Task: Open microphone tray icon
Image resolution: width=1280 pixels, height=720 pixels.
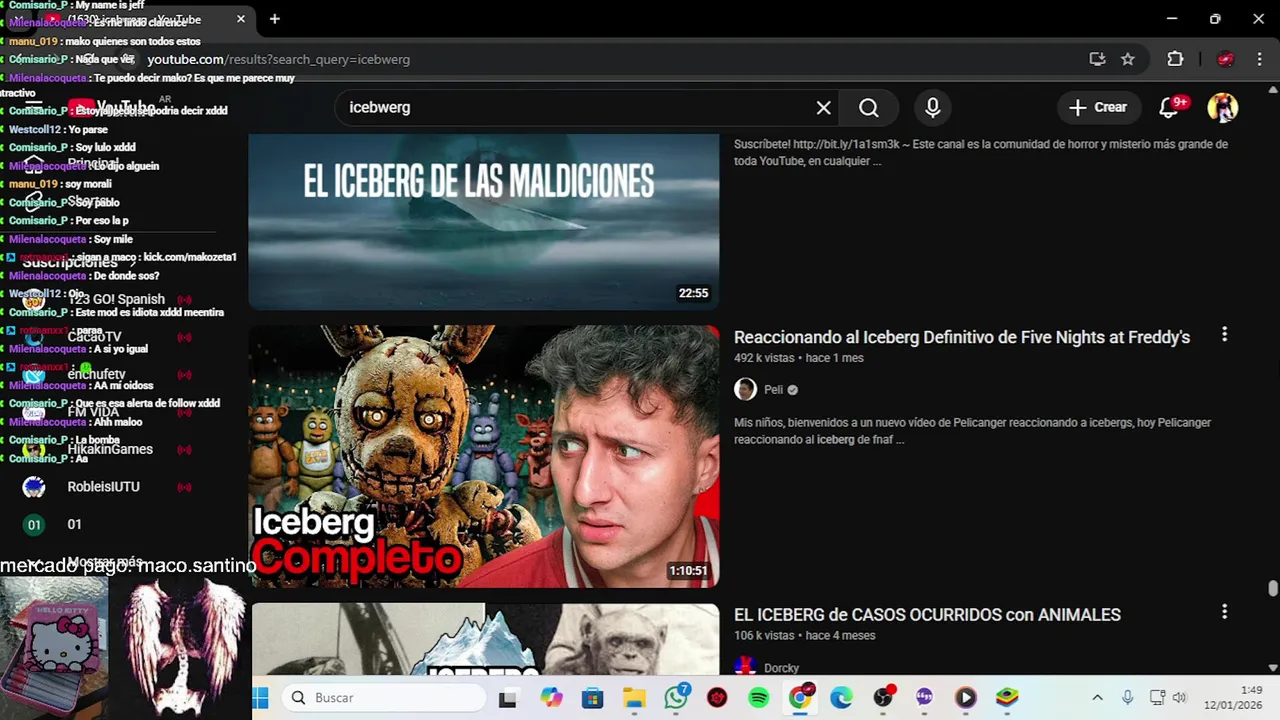Action: tap(1127, 698)
